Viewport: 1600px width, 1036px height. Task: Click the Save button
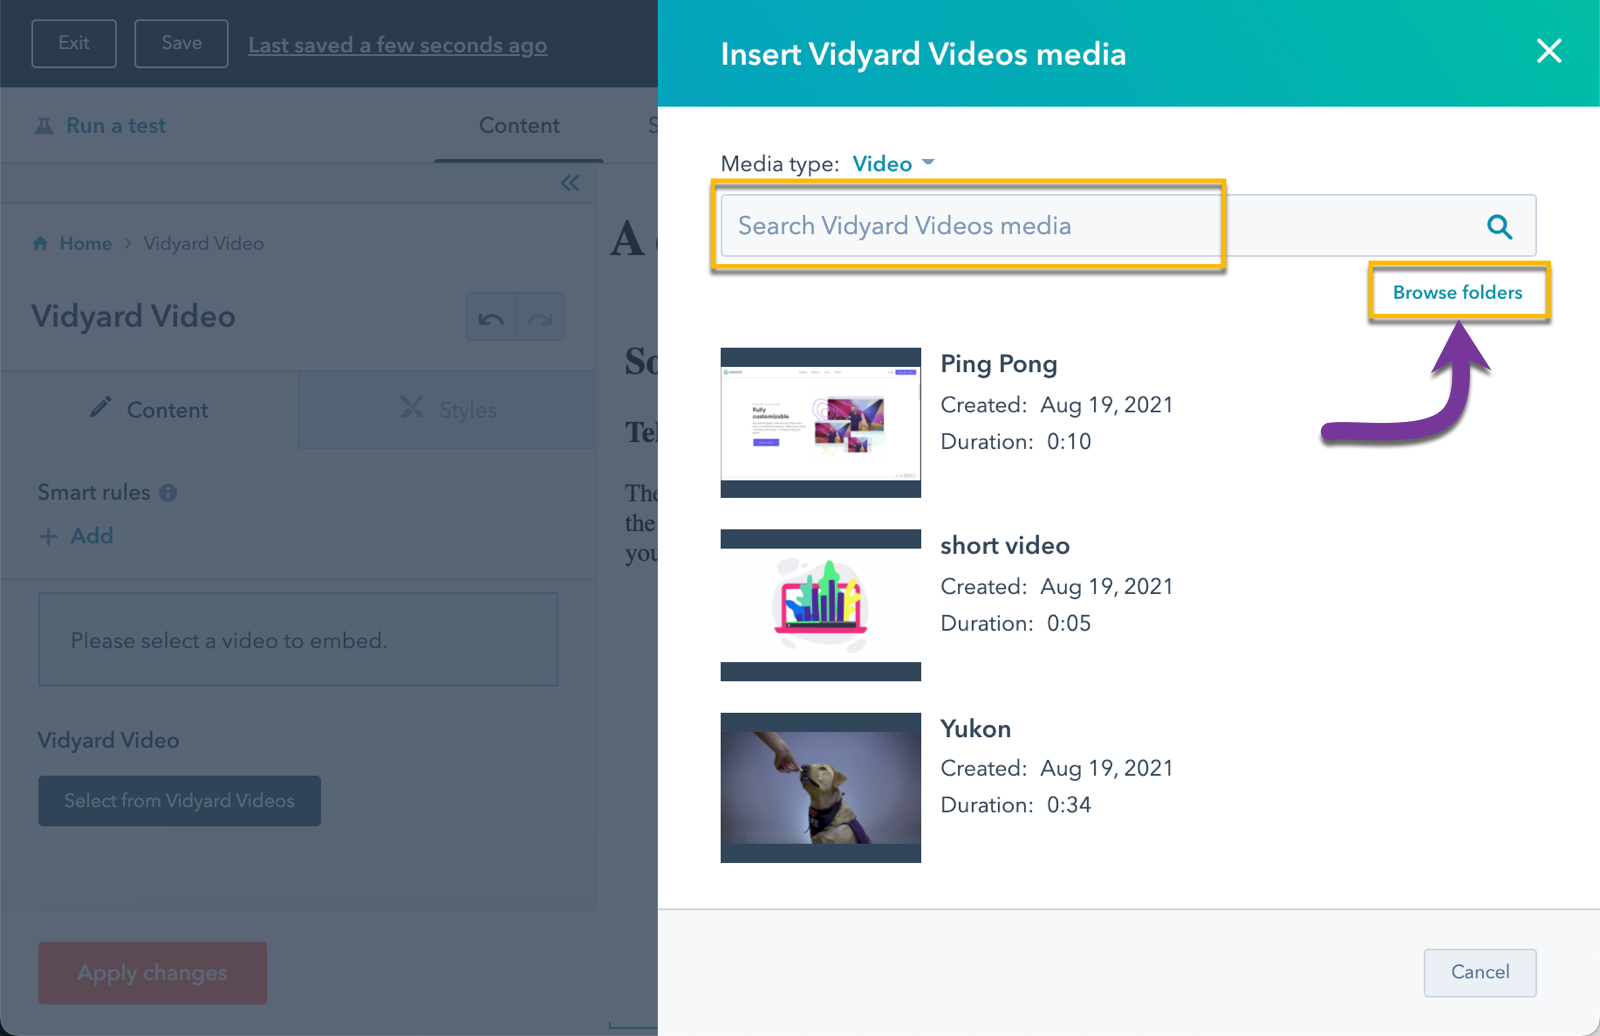pos(181,43)
